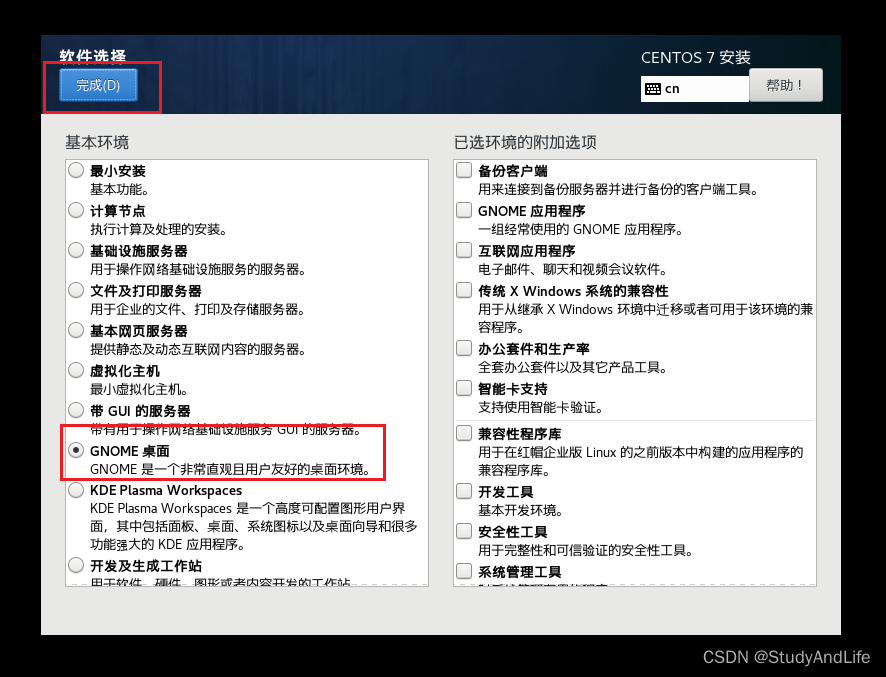This screenshot has width=886, height=677.
Task: Open the 帮助! help button
Action: [785, 85]
